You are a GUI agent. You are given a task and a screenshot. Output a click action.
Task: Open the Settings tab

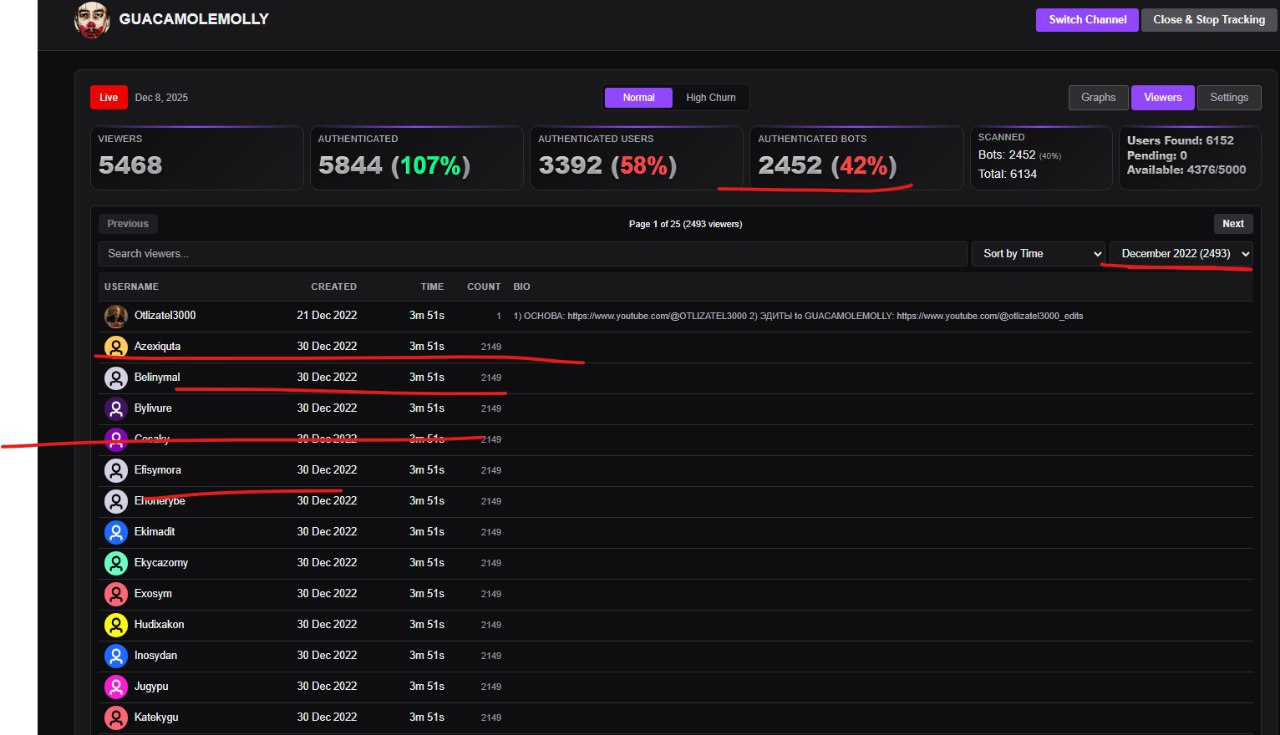(x=1229, y=97)
